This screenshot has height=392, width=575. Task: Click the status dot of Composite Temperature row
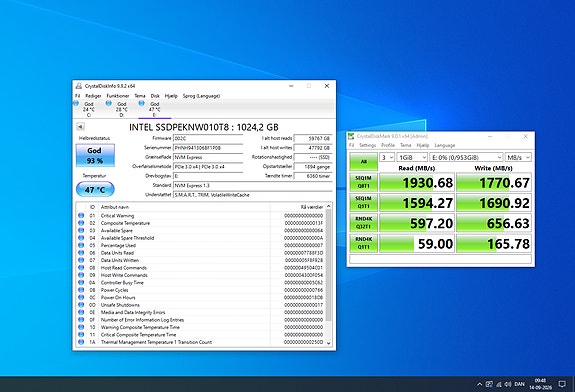(x=81, y=223)
